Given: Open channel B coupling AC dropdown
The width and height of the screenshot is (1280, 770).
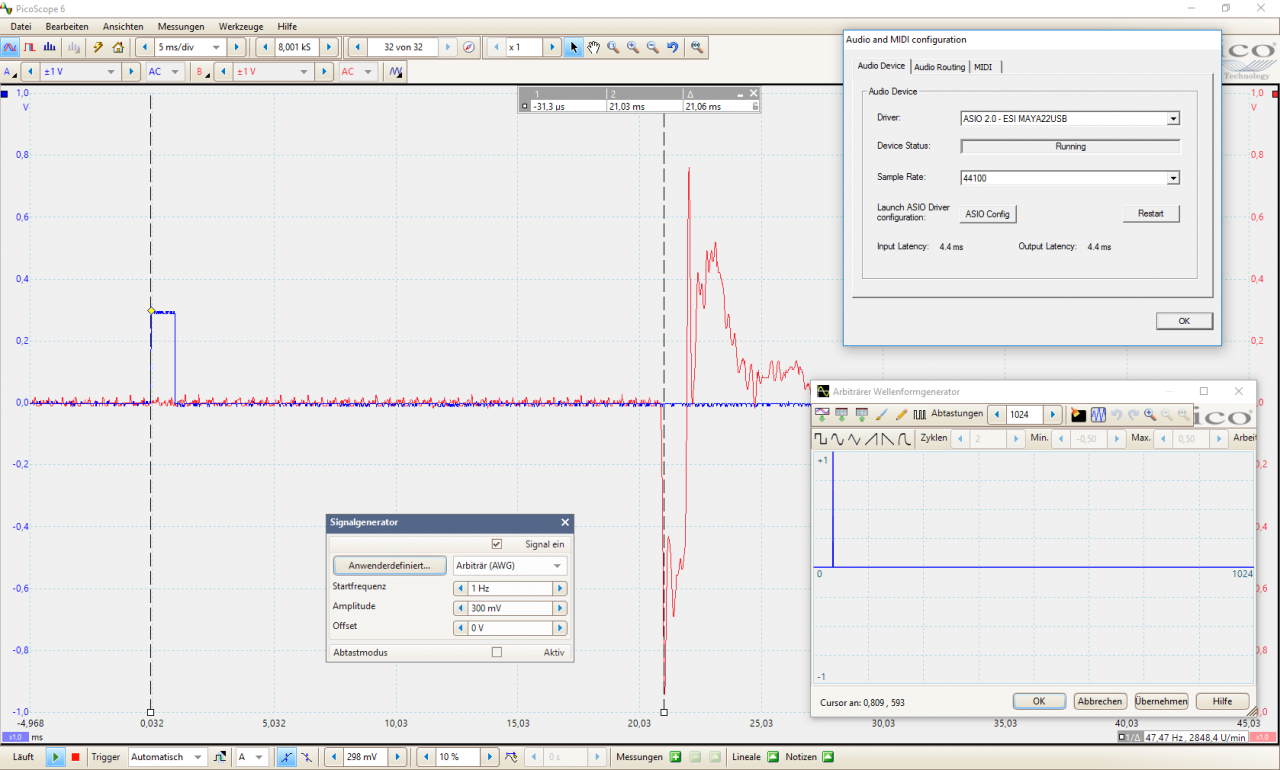Looking at the screenshot, I should (x=369, y=72).
